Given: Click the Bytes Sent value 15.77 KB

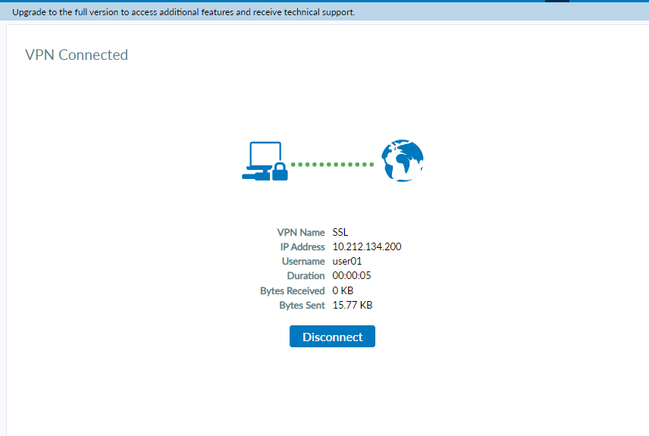Looking at the screenshot, I should (x=352, y=305).
